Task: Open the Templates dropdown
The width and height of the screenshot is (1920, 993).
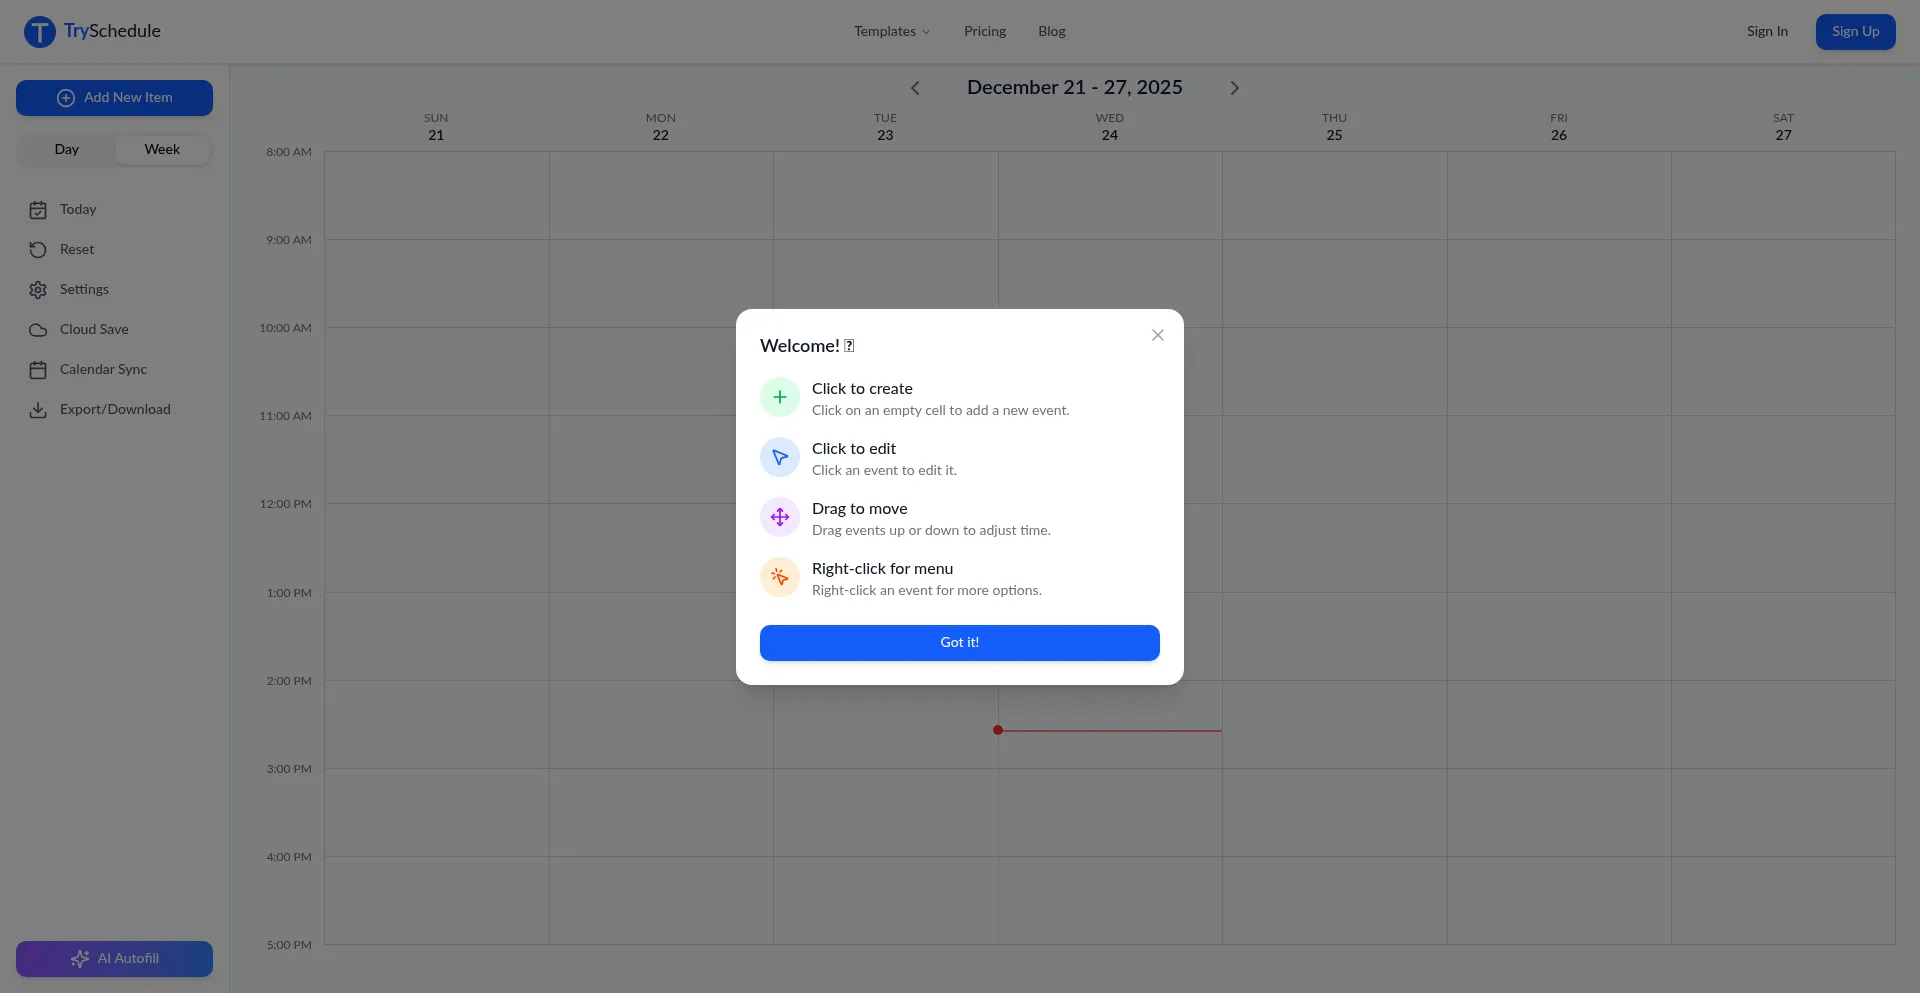Action: [891, 31]
